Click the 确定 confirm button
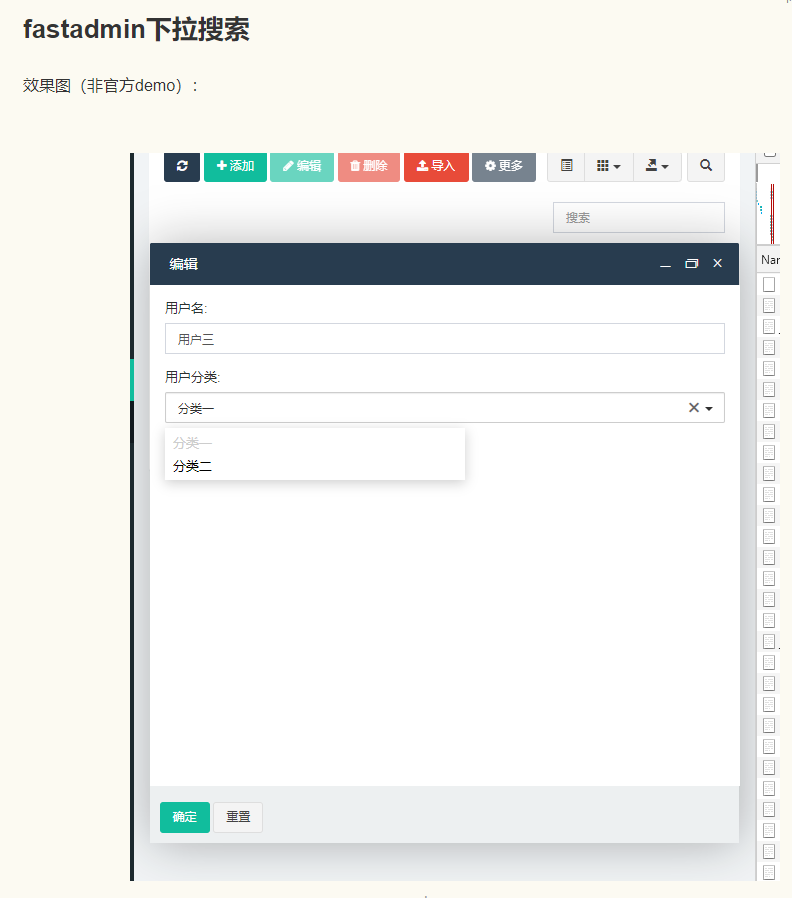 pyautogui.click(x=185, y=817)
